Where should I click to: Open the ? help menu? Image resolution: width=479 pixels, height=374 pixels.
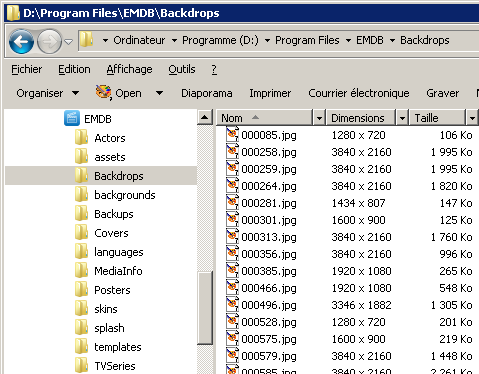(x=214, y=69)
